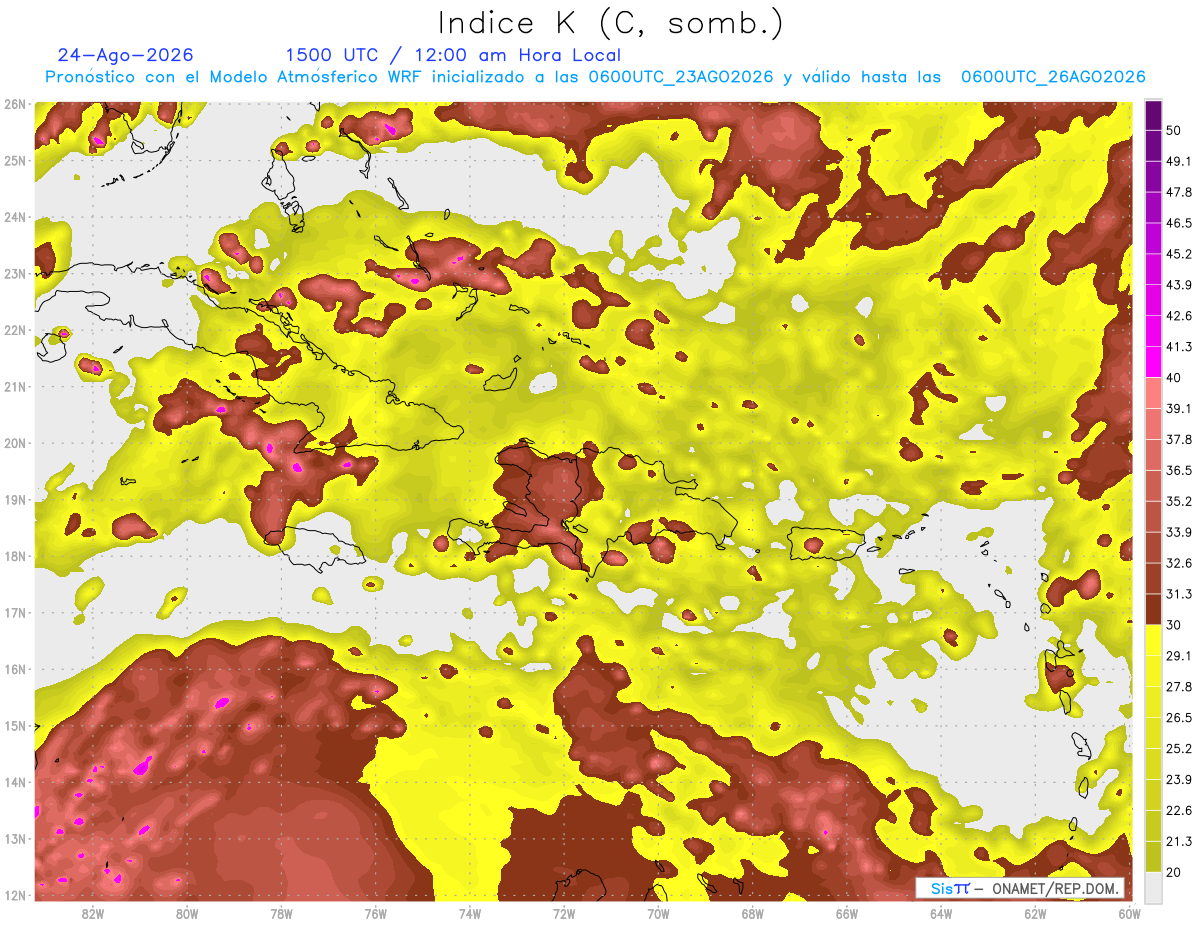The image size is (1200, 927).
Task: Click the longitude axis label "78W"
Action: [x=281, y=914]
